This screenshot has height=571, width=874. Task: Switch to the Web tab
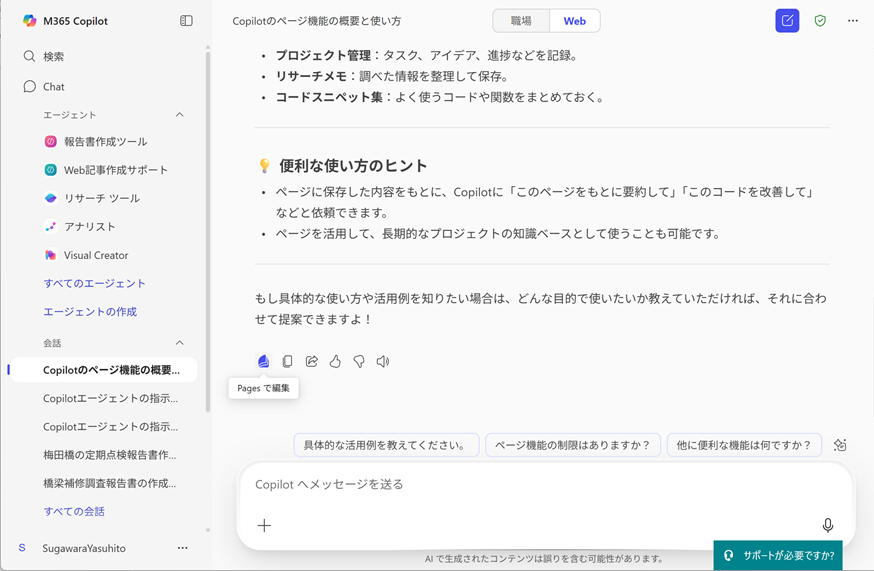point(575,21)
